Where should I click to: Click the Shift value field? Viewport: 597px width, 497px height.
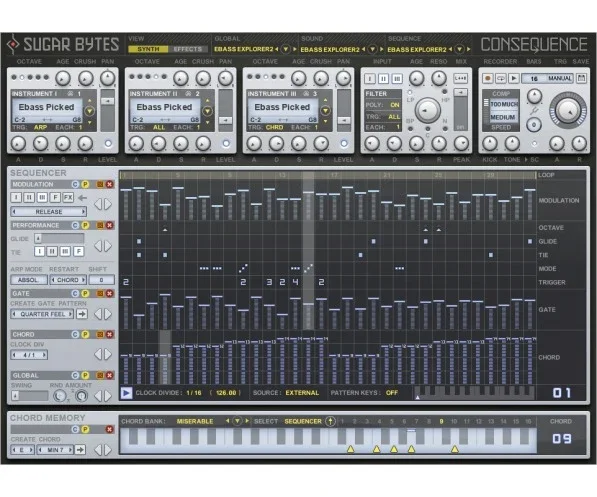[x=101, y=280]
